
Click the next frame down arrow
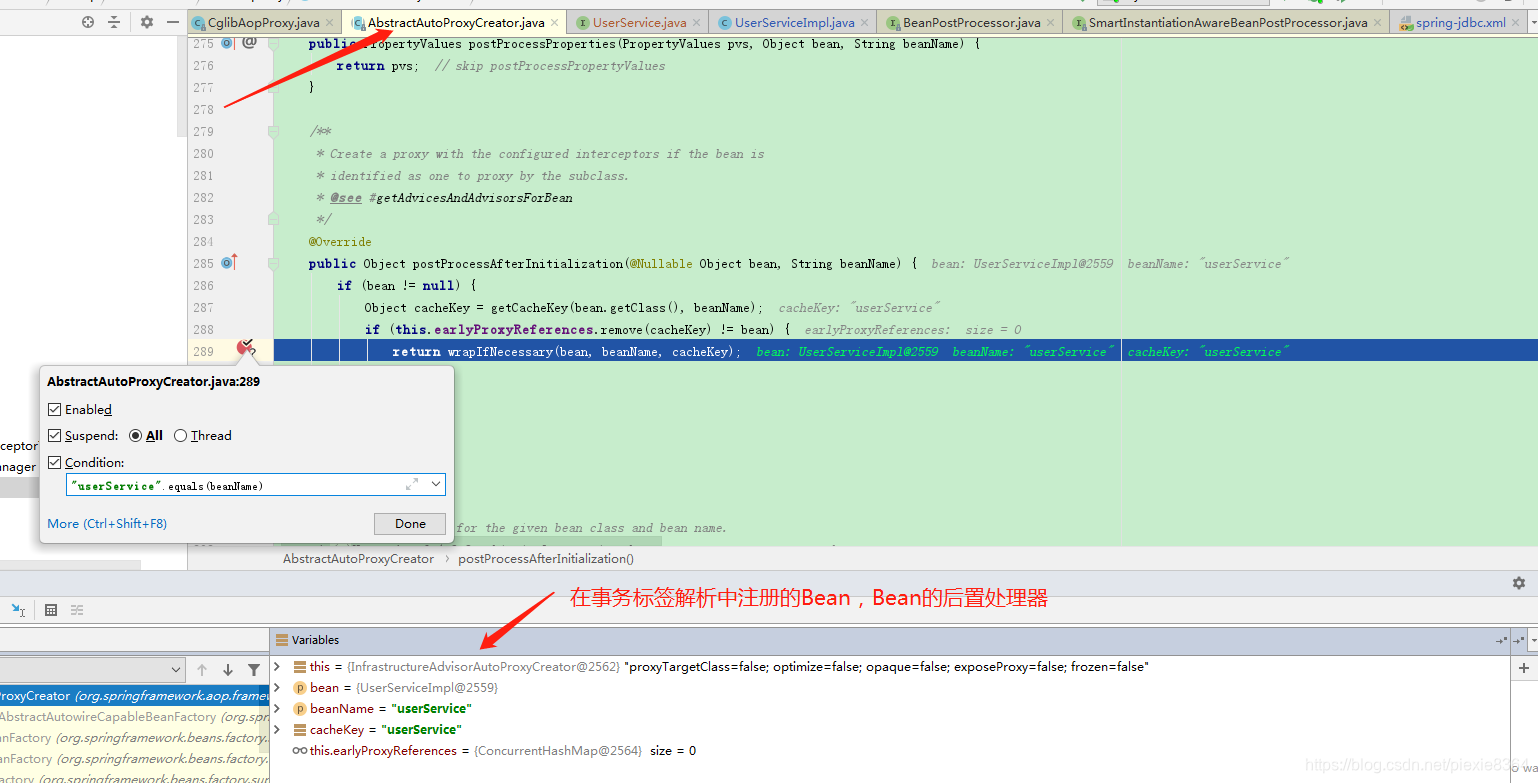(x=228, y=670)
